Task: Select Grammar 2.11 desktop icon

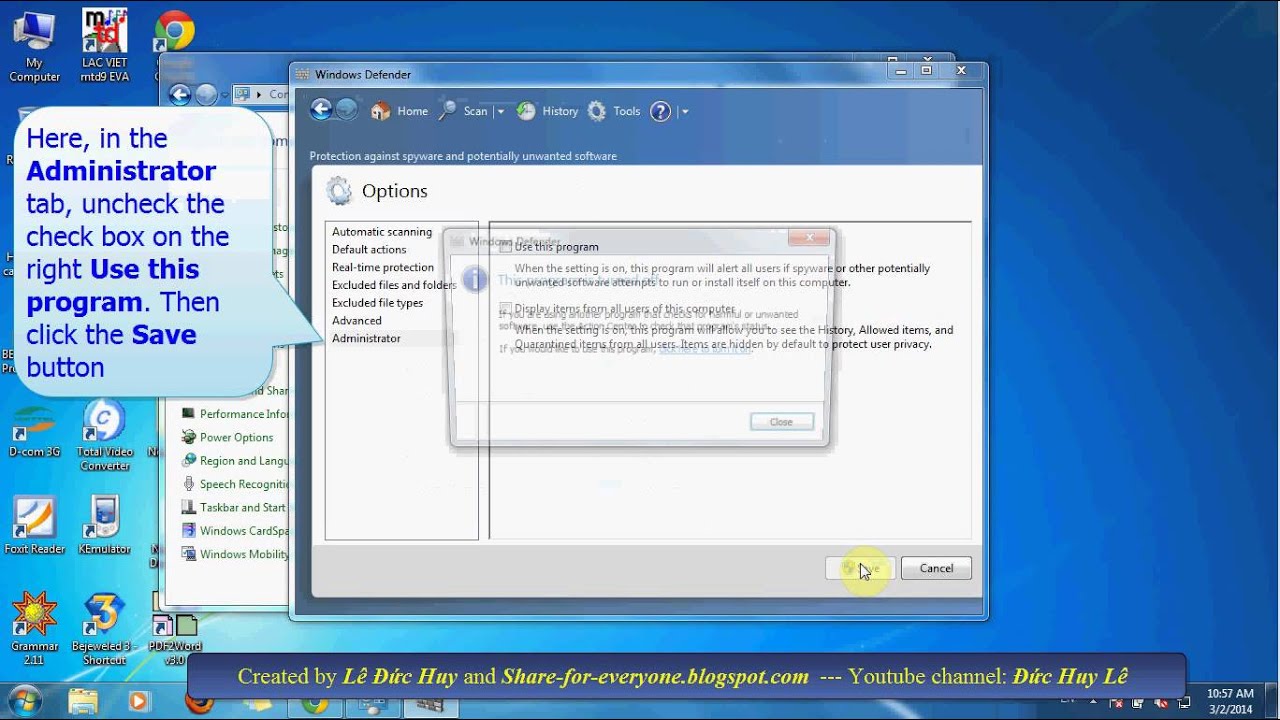Action: coord(34,629)
